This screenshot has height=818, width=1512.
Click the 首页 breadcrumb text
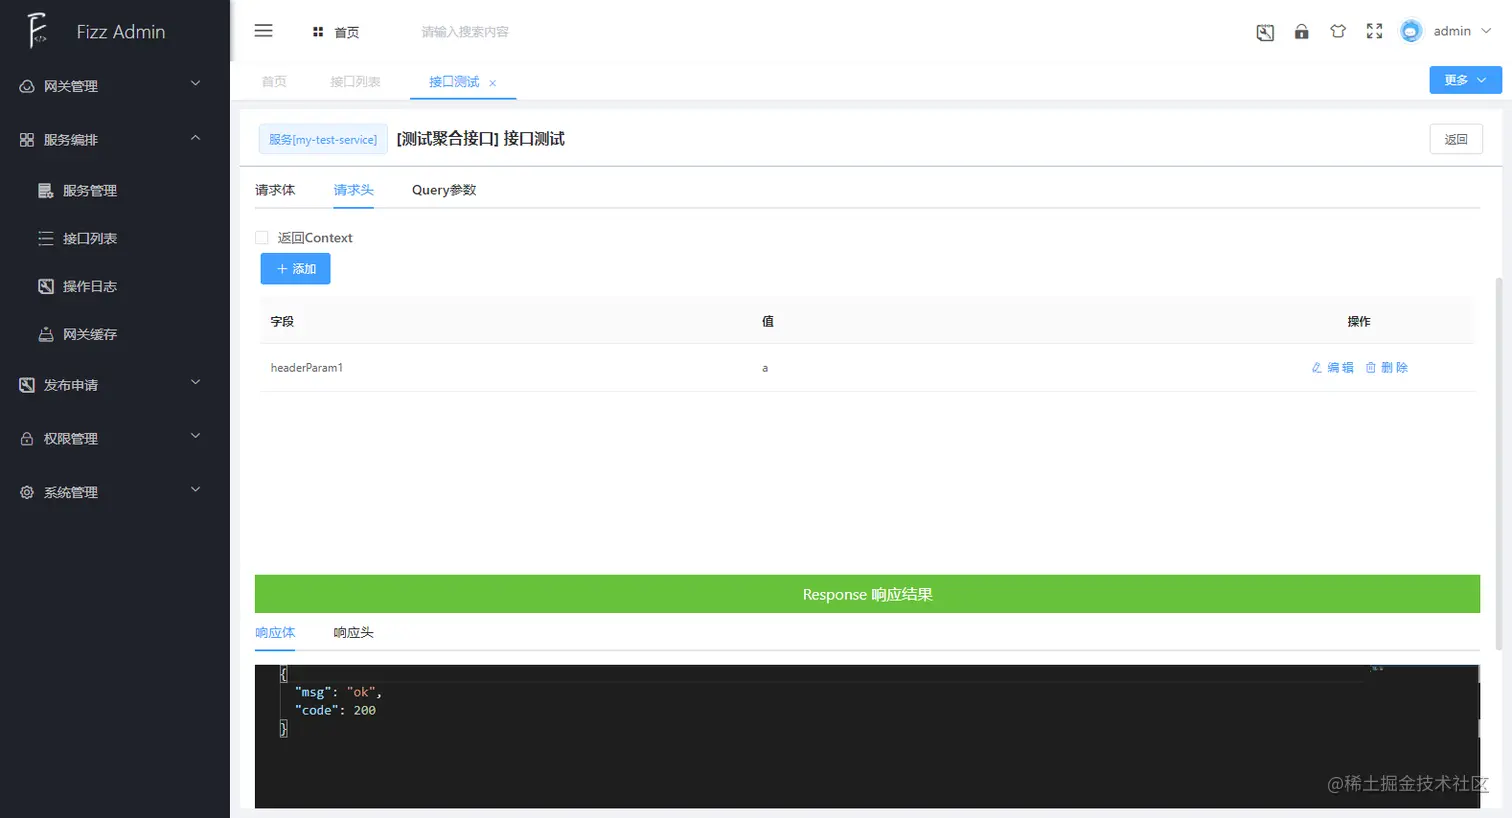point(347,33)
